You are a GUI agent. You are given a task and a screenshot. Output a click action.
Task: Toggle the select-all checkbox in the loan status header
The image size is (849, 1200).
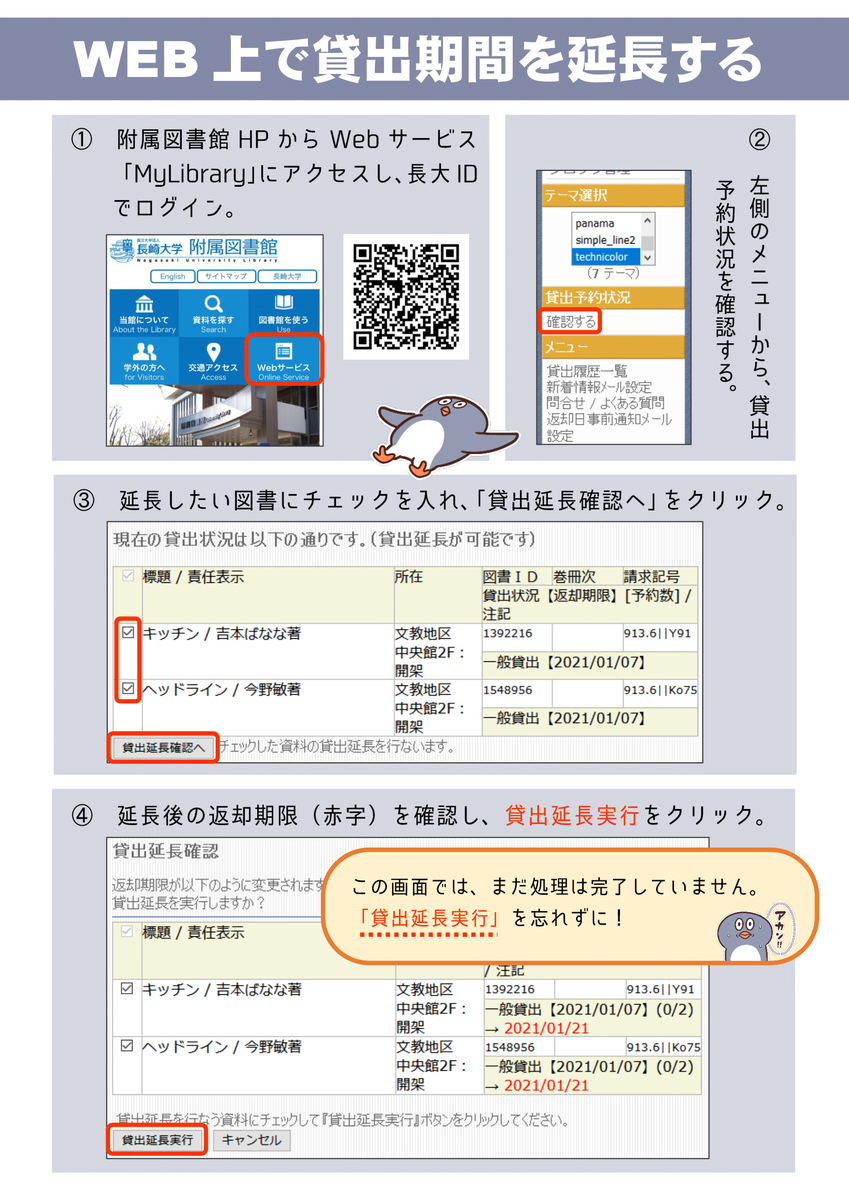pos(128,577)
